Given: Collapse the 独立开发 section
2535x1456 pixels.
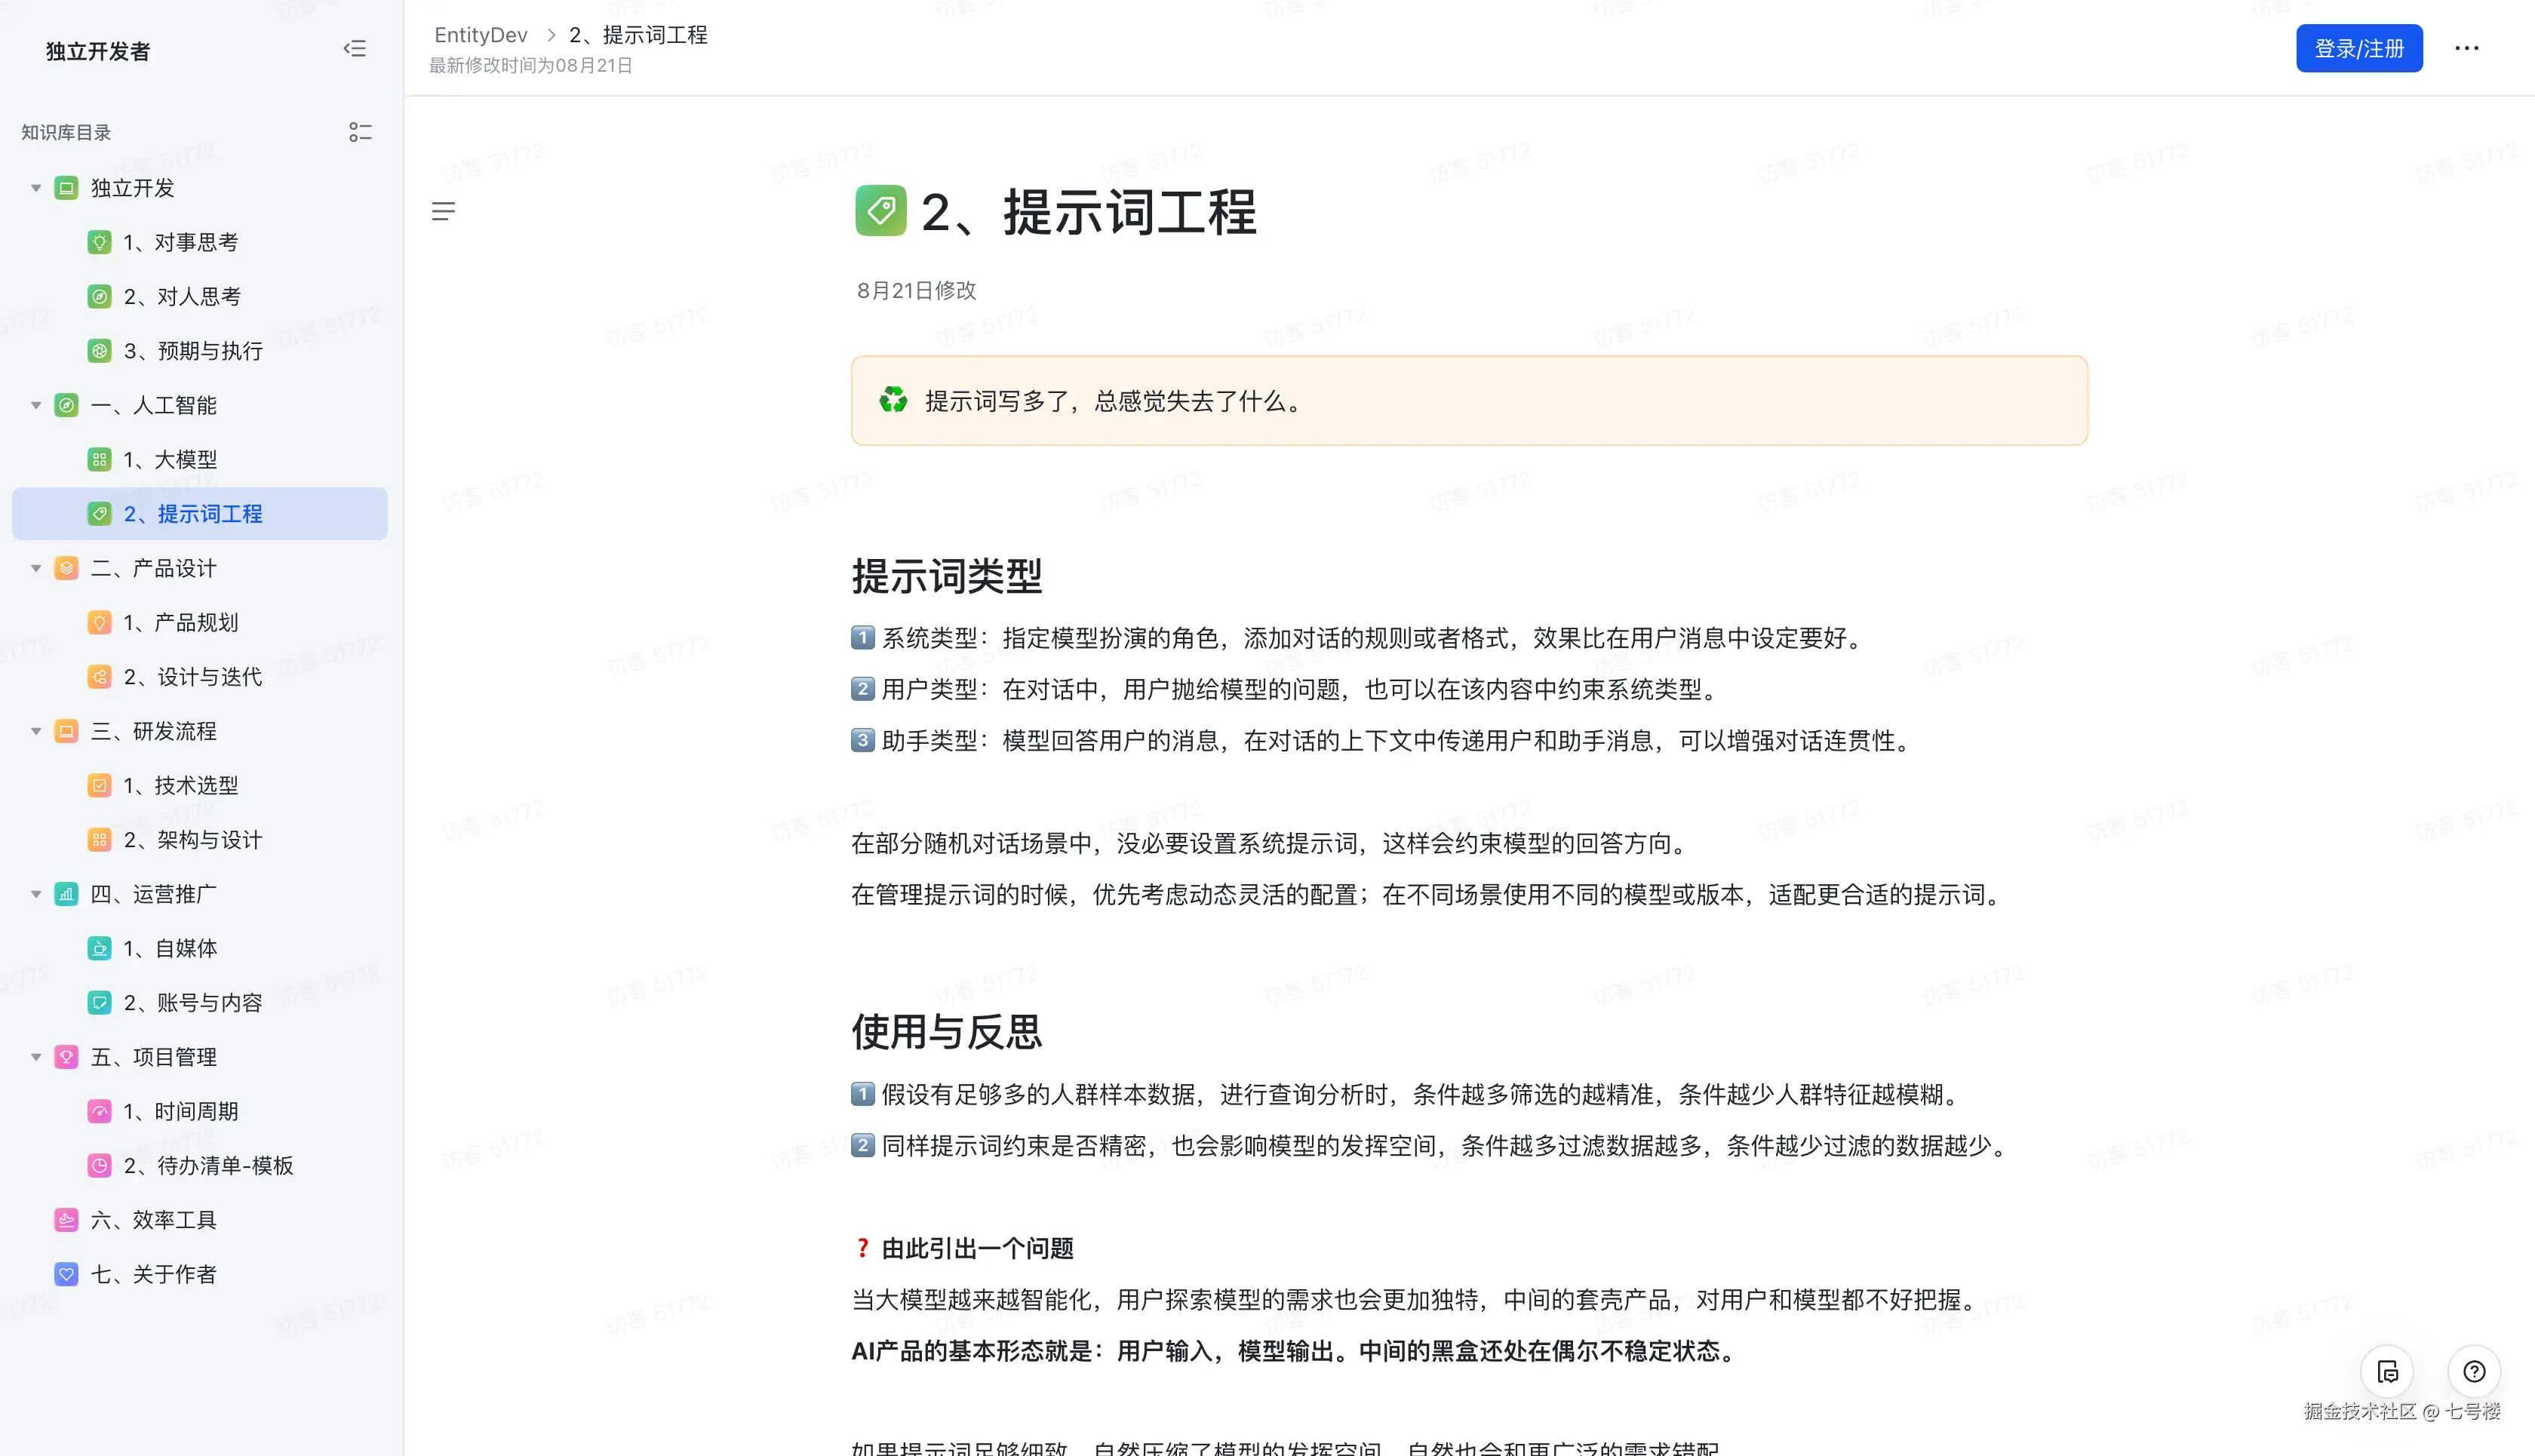Looking at the screenshot, I should tap(36, 187).
